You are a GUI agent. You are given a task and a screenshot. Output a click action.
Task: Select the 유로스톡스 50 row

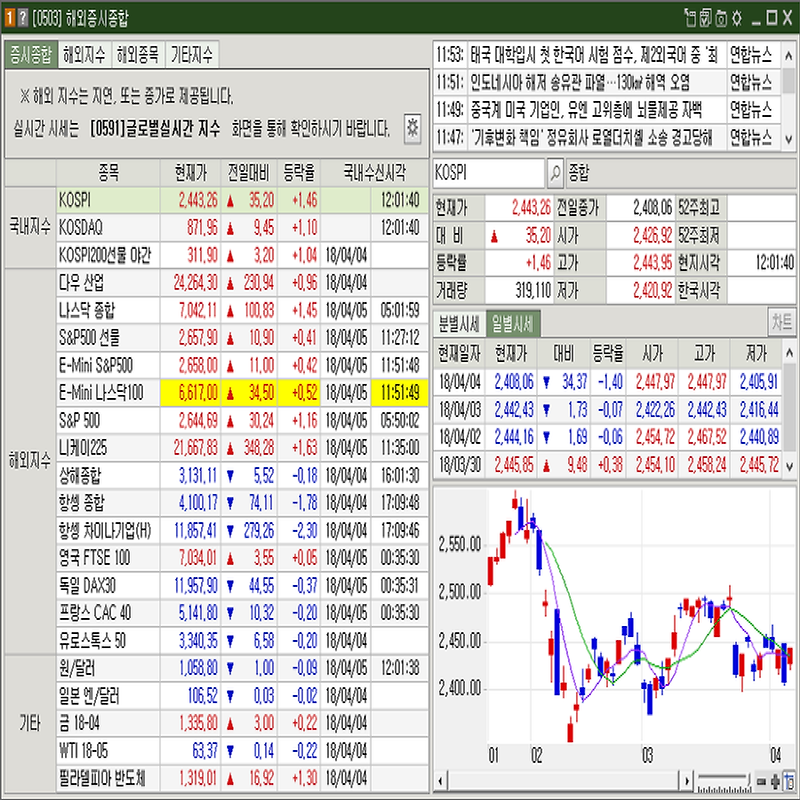click(242, 640)
